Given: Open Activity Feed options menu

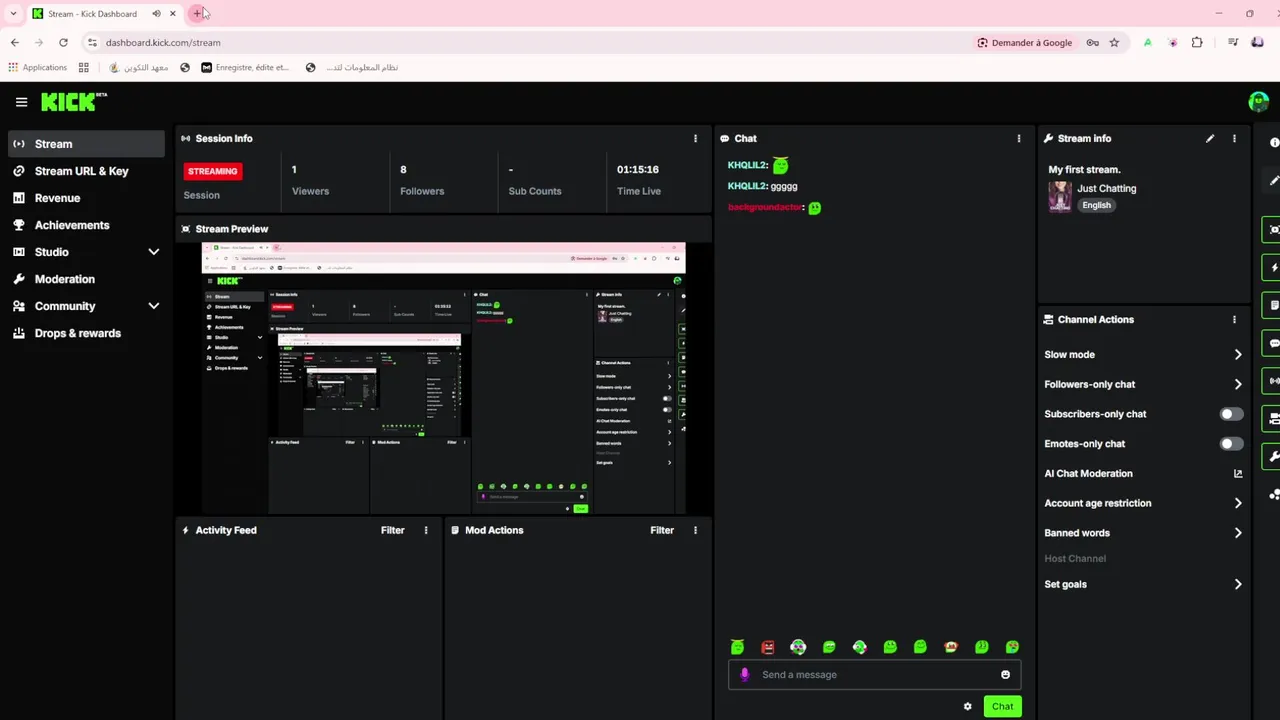Looking at the screenshot, I should pyautogui.click(x=426, y=530).
